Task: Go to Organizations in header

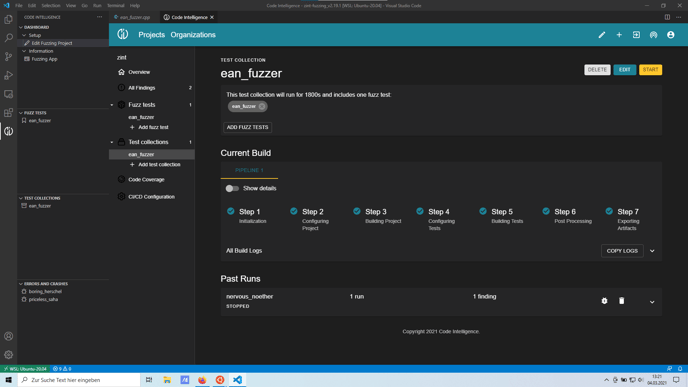Action: click(x=193, y=35)
